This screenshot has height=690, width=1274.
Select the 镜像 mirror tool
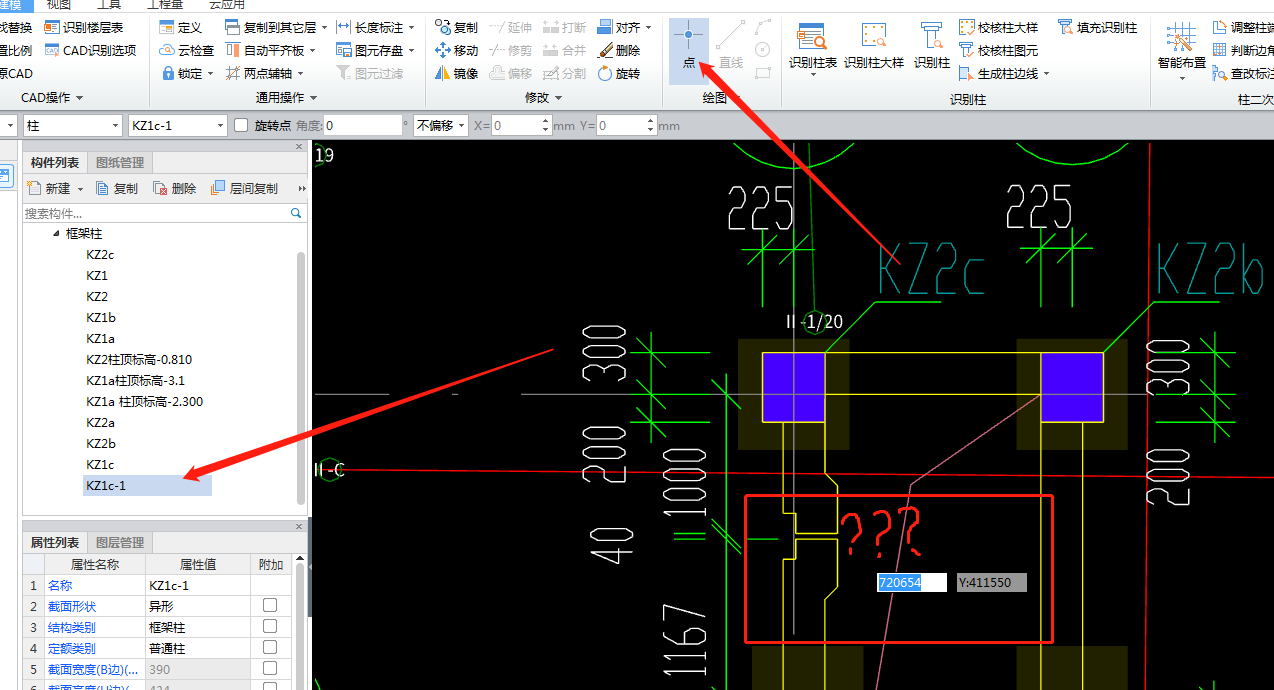(x=457, y=73)
